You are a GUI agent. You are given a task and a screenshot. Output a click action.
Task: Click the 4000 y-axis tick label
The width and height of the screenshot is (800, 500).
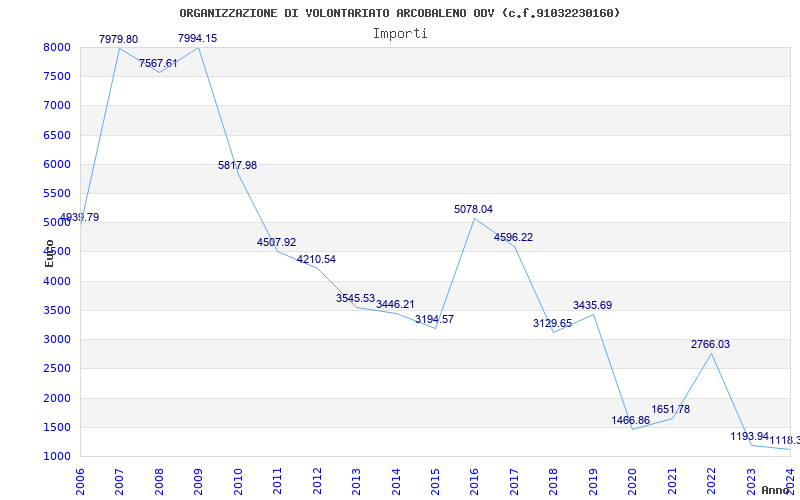coord(57,281)
